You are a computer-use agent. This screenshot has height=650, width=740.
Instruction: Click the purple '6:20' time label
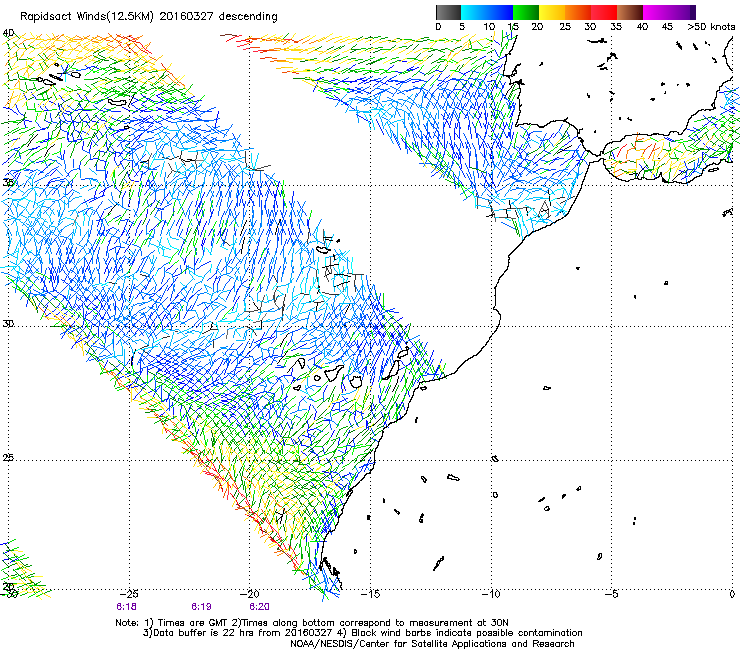tap(260, 607)
